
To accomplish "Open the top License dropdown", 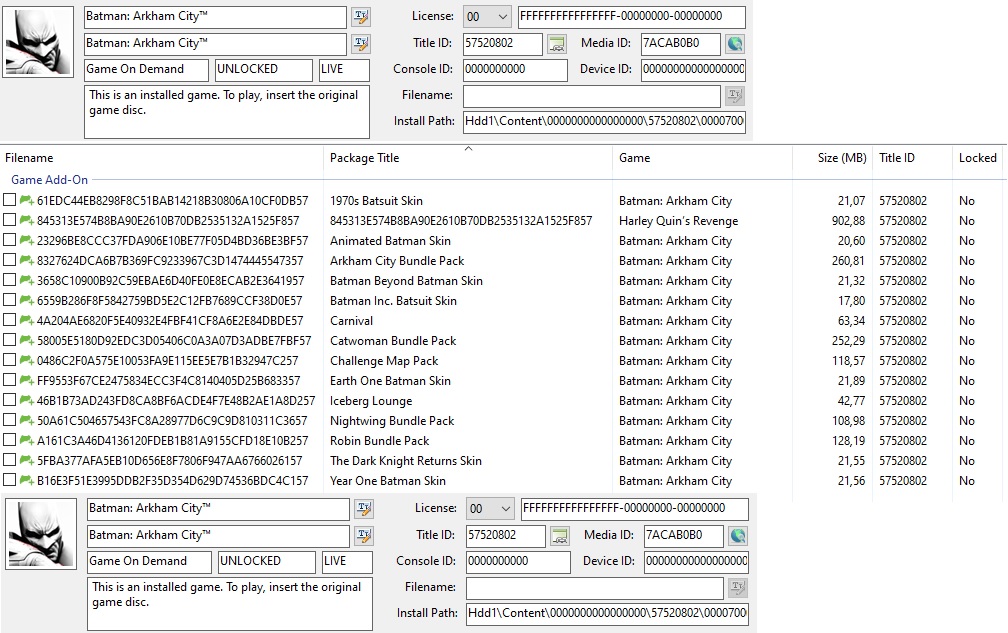I will tap(488, 17).
